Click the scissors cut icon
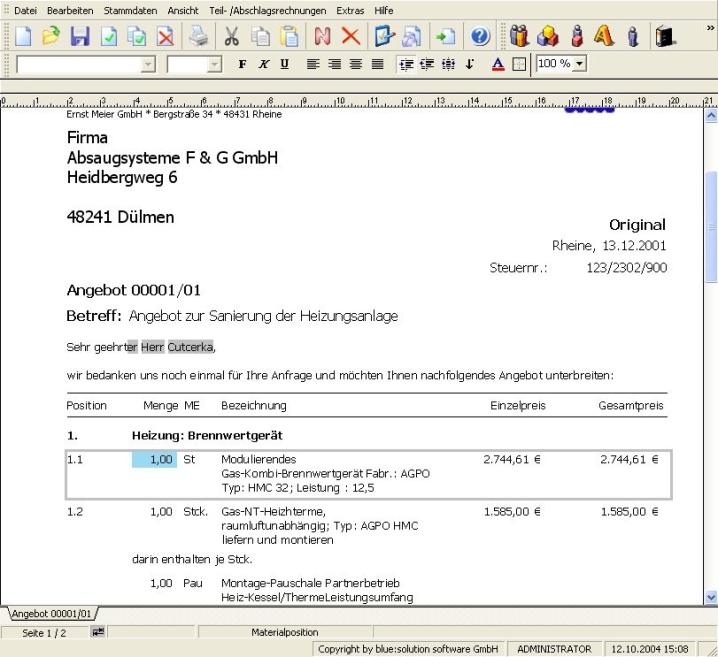Viewport: 718px width, 657px height. coord(232,37)
